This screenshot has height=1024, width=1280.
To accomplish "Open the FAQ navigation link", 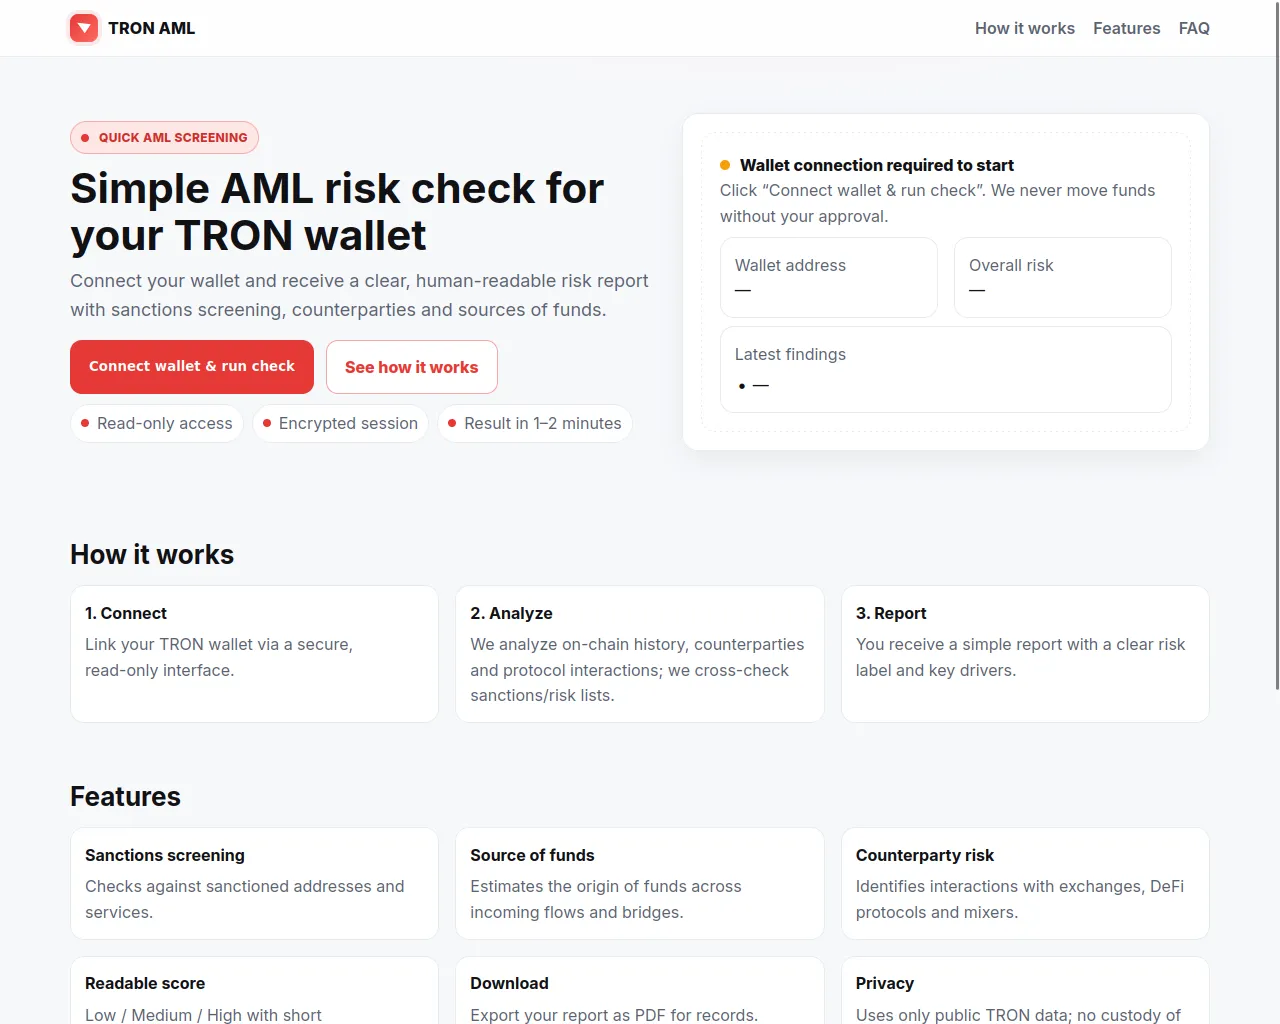I will tap(1194, 28).
